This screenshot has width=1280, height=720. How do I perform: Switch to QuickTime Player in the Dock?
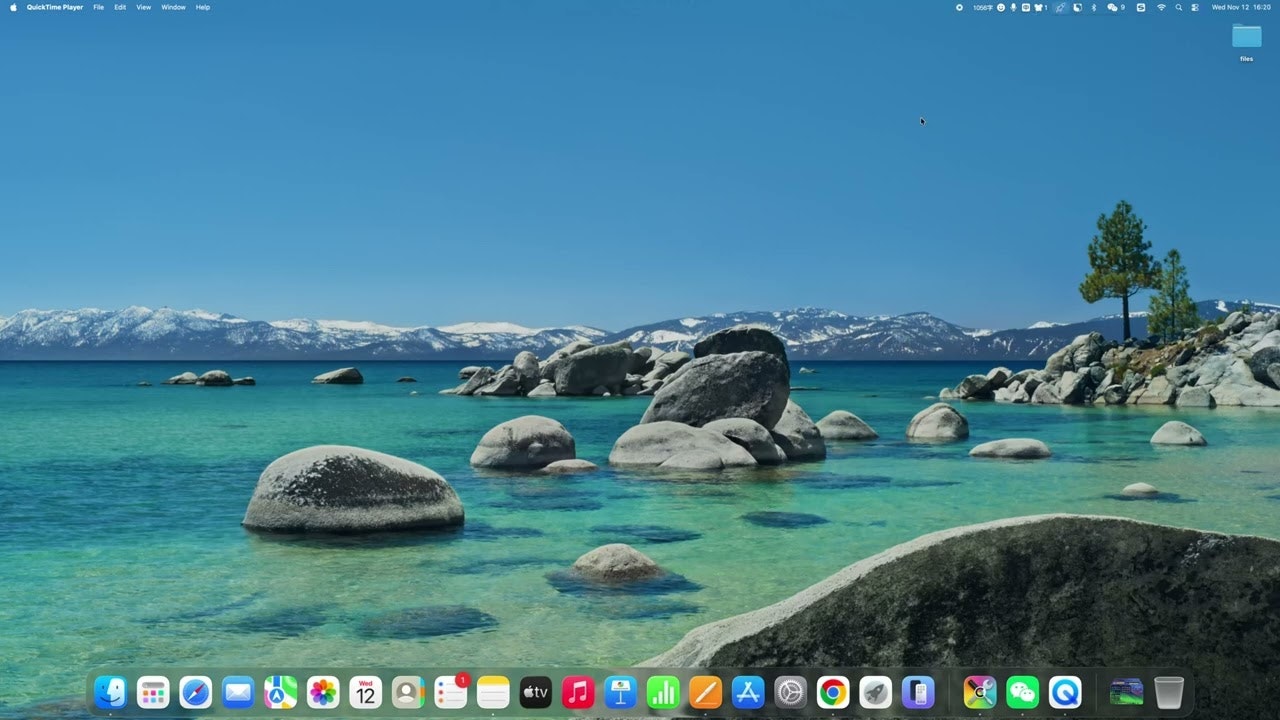[x=1065, y=692]
